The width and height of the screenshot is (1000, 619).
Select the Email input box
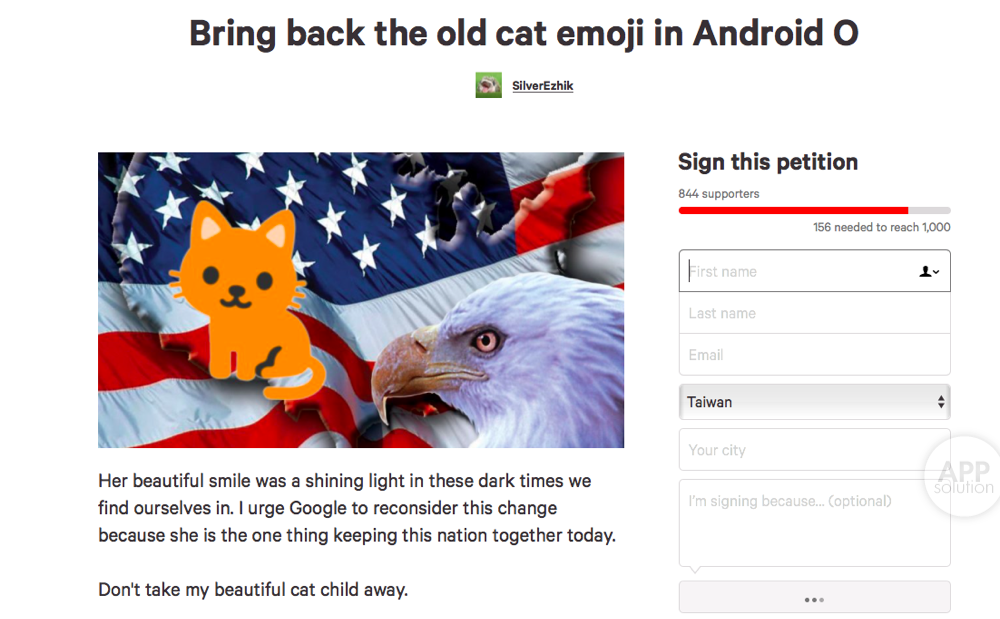pyautogui.click(x=814, y=355)
